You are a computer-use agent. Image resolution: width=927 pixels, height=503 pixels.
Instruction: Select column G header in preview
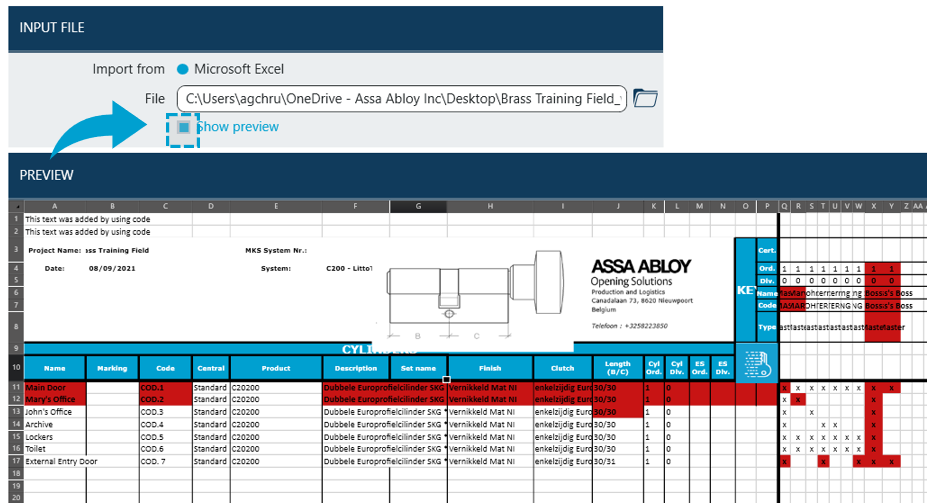[418, 206]
